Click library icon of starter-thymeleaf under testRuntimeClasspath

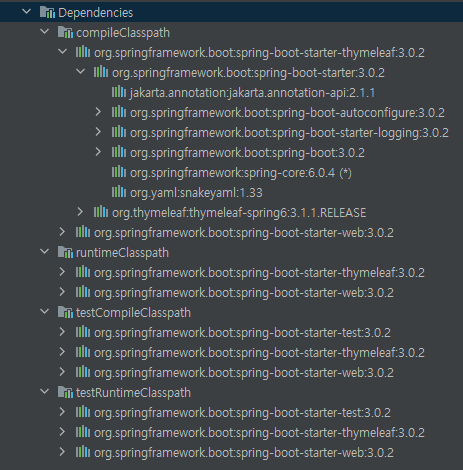pyautogui.click(x=83, y=432)
